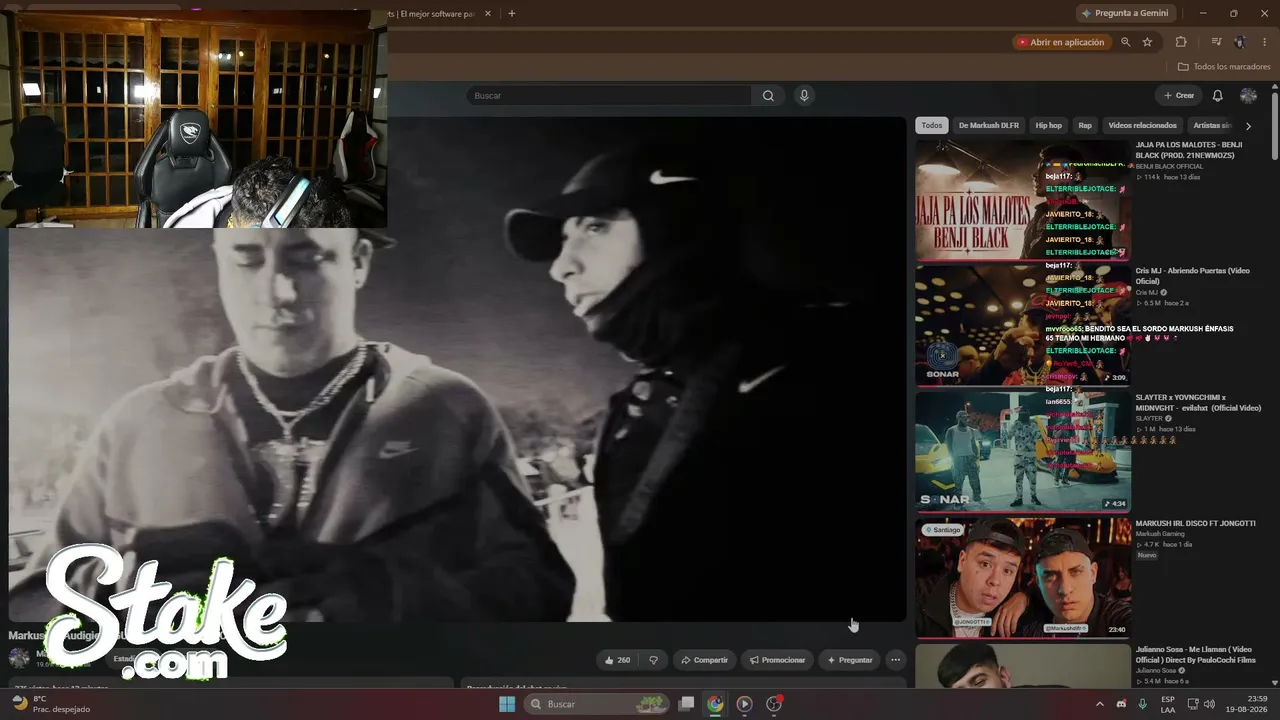This screenshot has height=720, width=1280.
Task: Click MARKUSH IRL DISCO FT JONGOTTI title
Action: [1195, 523]
